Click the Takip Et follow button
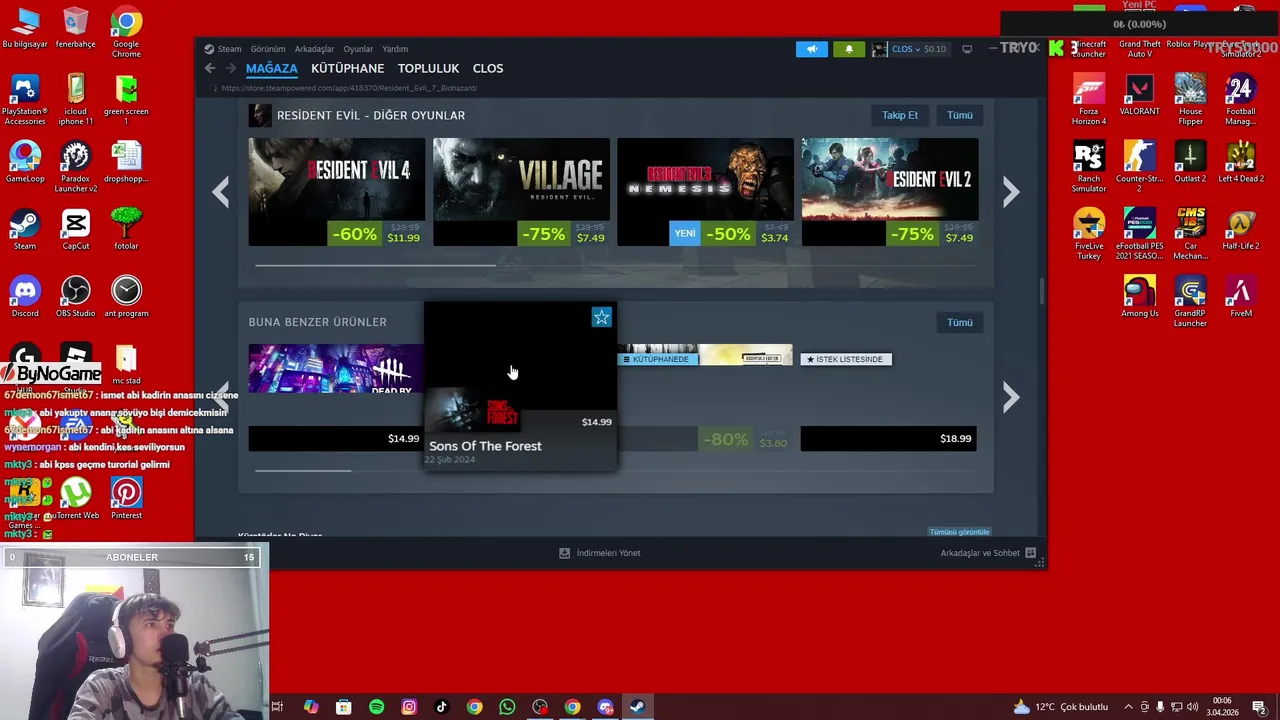1280x720 pixels. coord(899,115)
